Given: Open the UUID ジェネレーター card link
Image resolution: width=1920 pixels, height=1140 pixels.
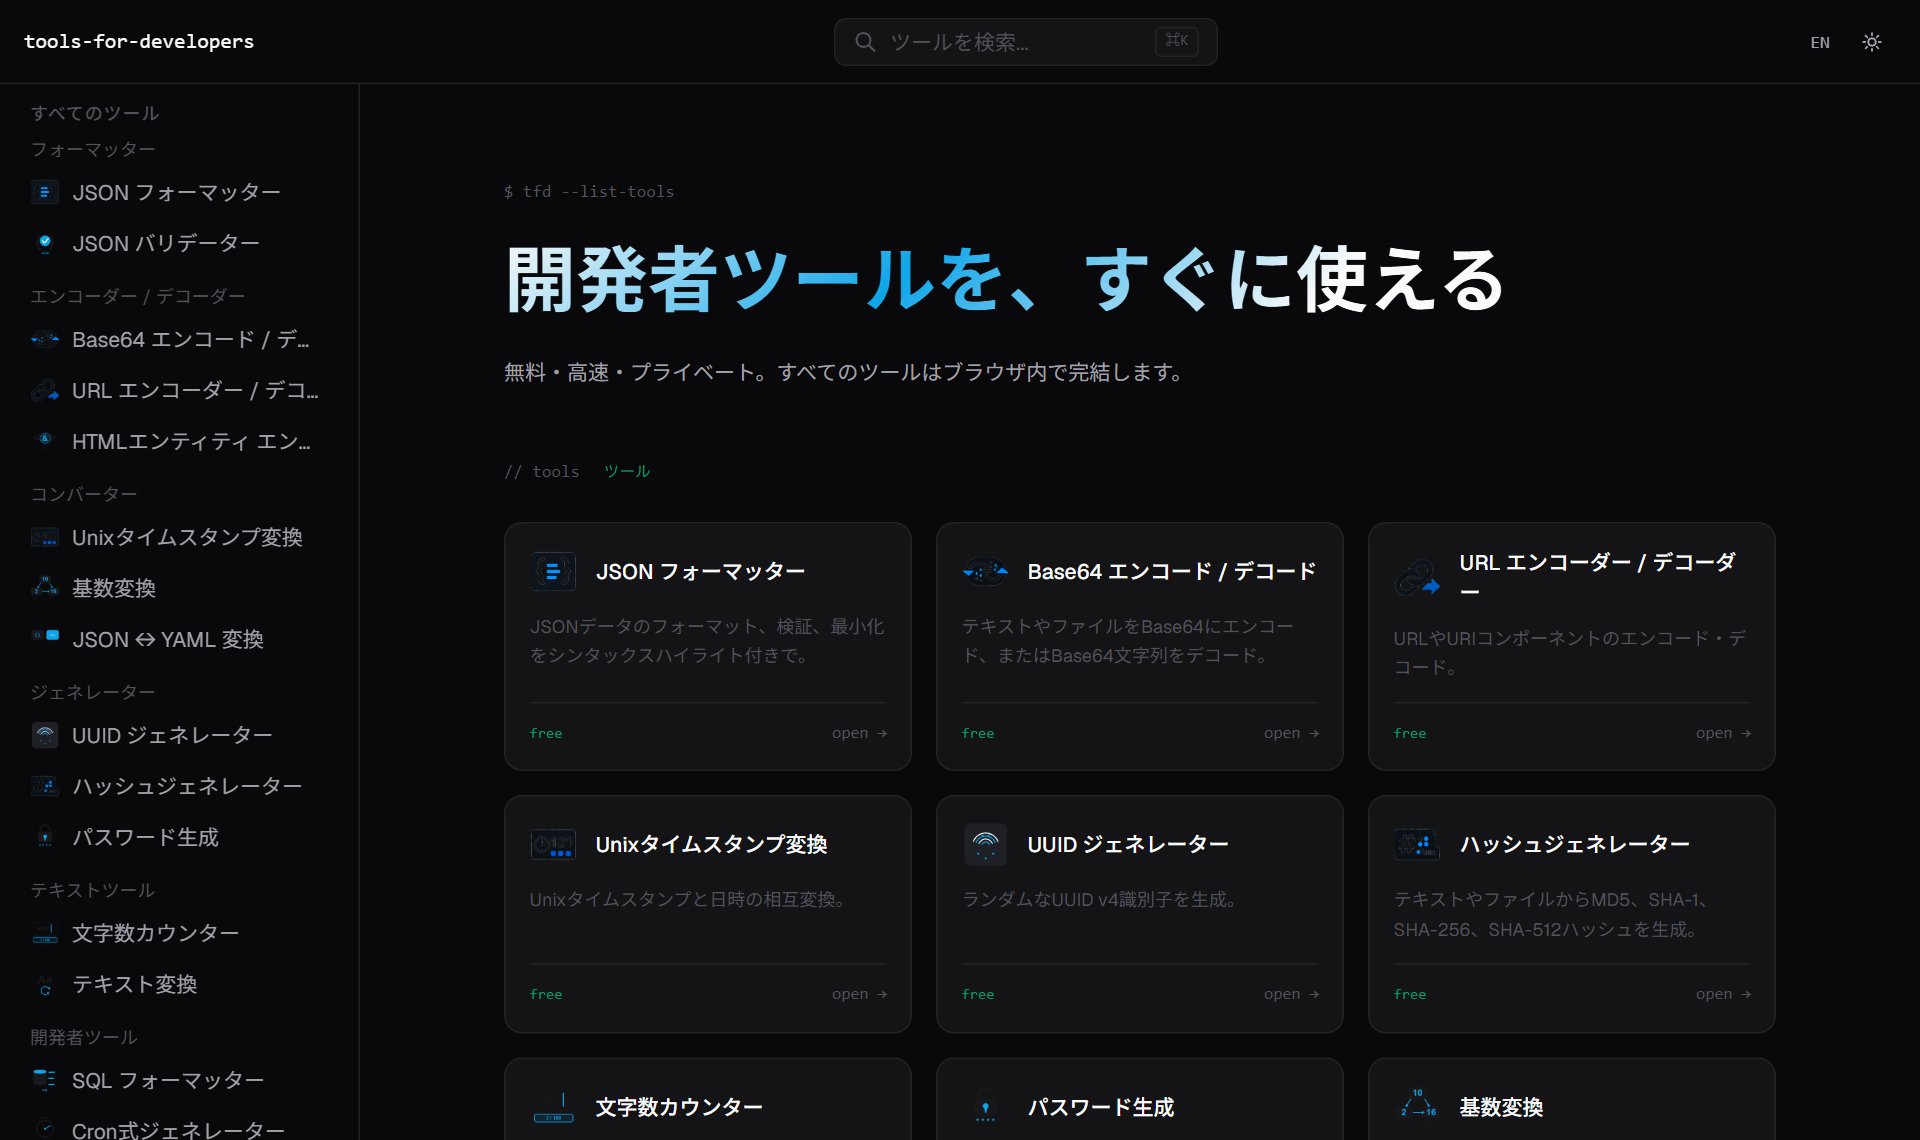Looking at the screenshot, I should pos(1291,994).
